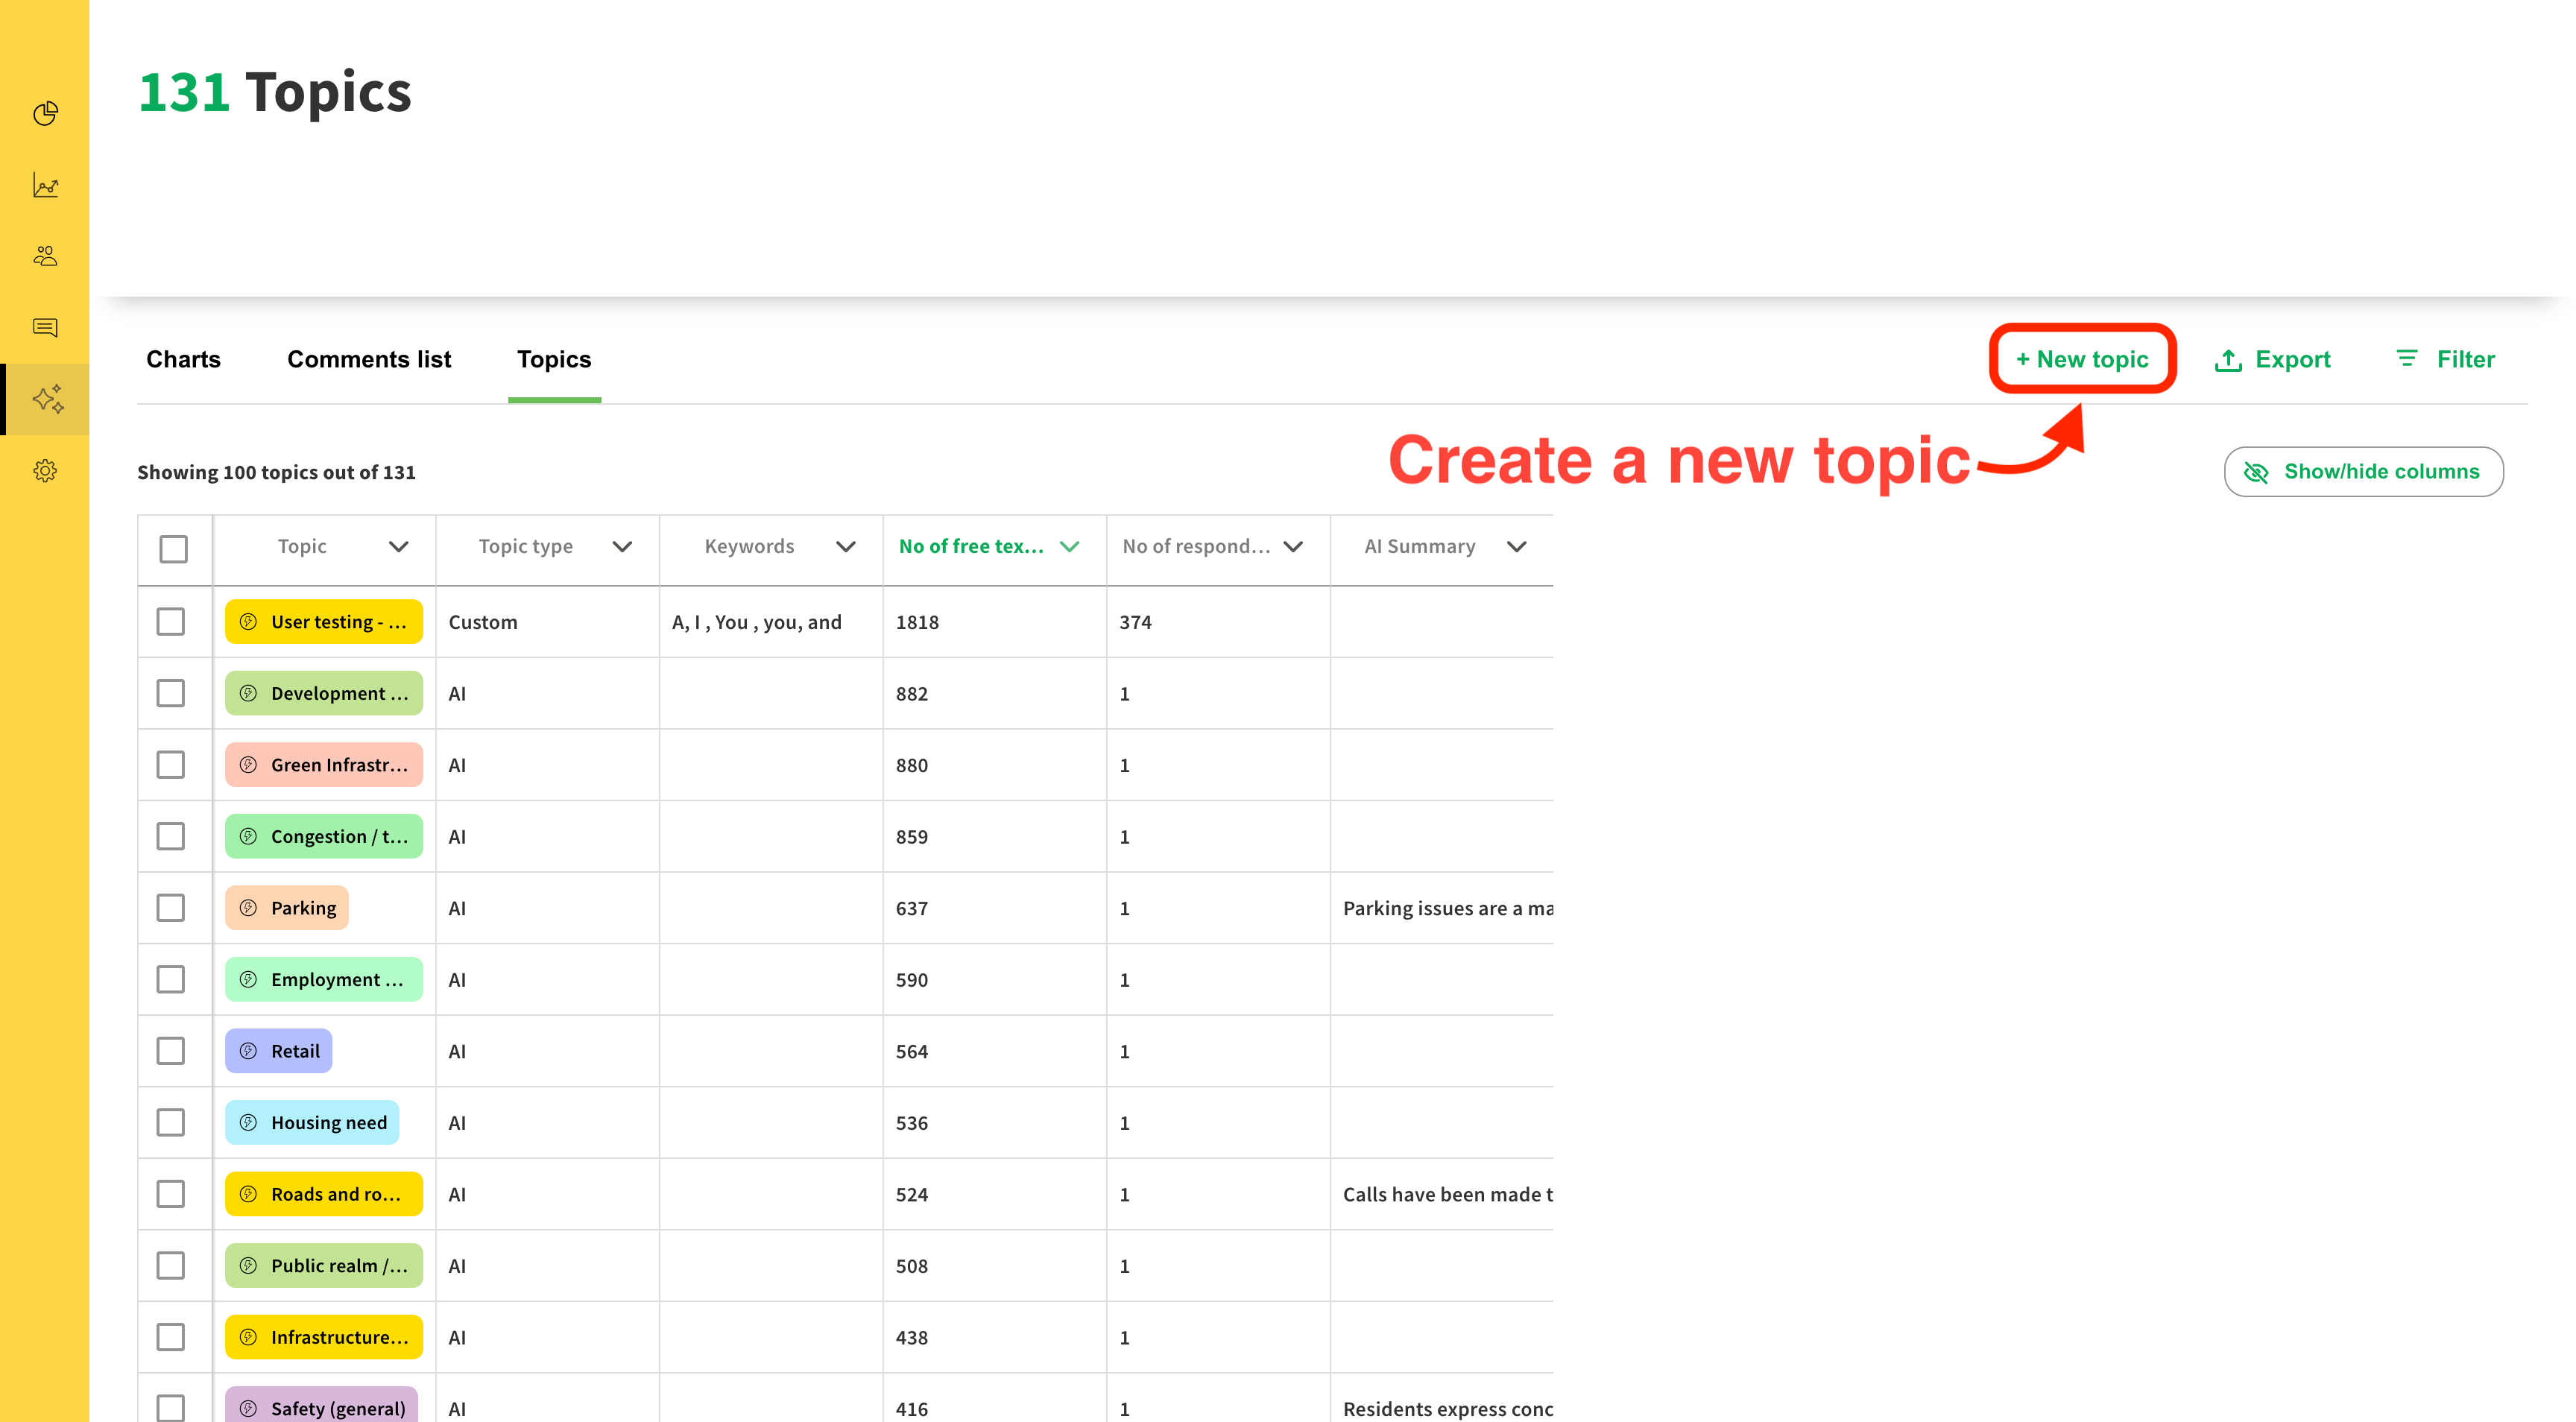The height and width of the screenshot is (1422, 2576).
Task: Switch to the Comments list tab
Action: 369,359
